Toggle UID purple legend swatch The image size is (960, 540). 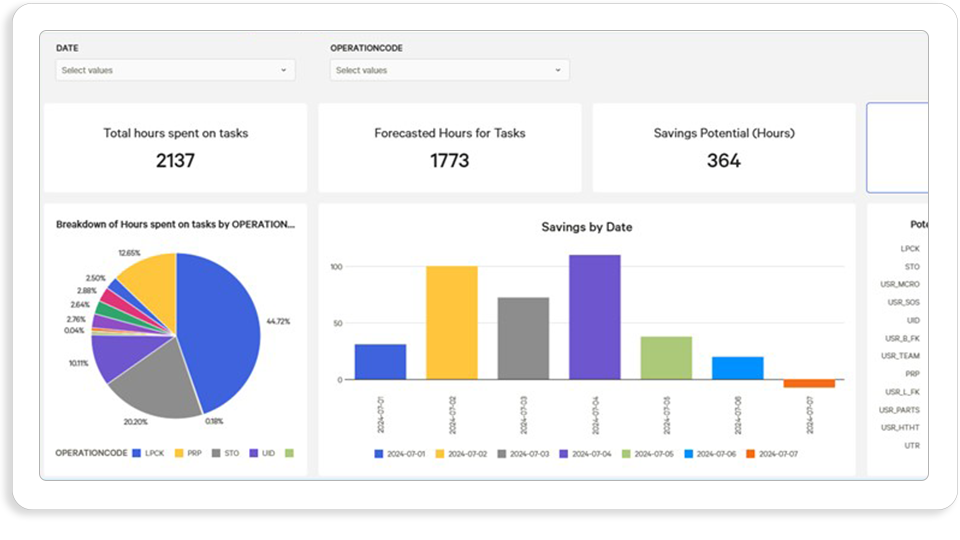253,453
